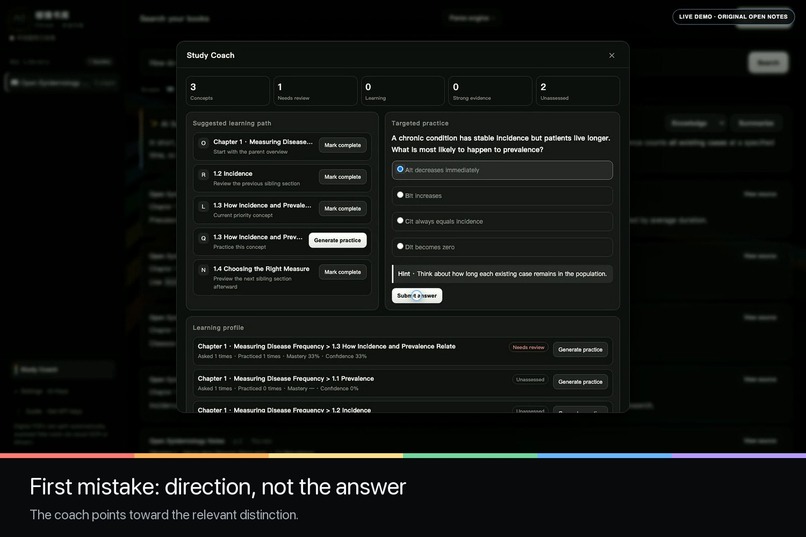Mark 1.4 Choosing the Right Measure complete
806x537 pixels.
click(x=342, y=272)
